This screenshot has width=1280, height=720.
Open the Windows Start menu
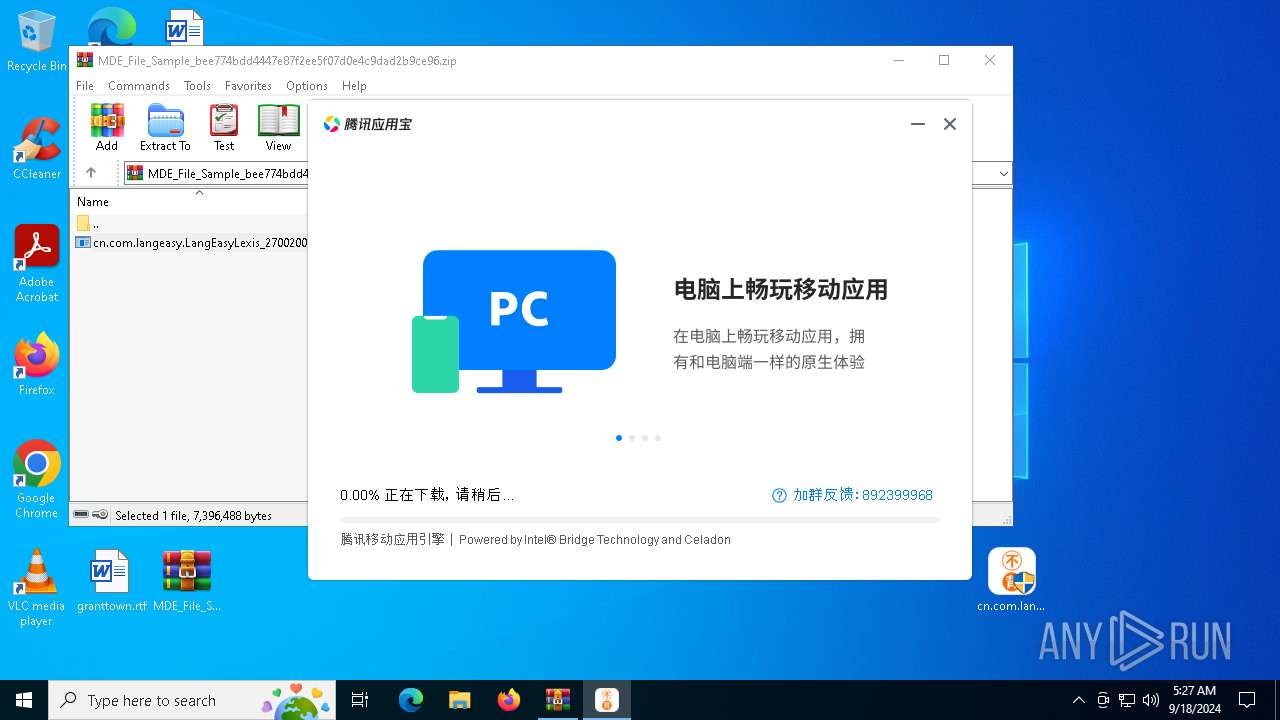click(24, 700)
